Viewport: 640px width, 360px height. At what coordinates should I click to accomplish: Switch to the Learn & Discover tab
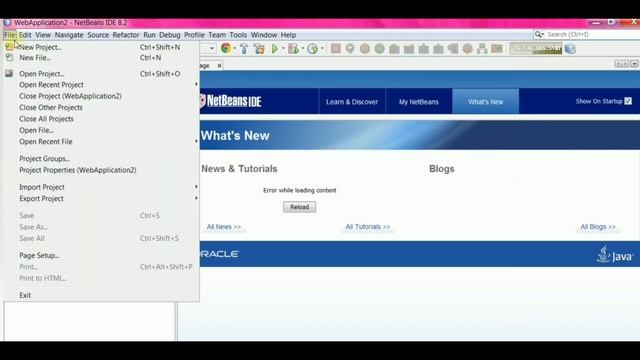point(352,101)
